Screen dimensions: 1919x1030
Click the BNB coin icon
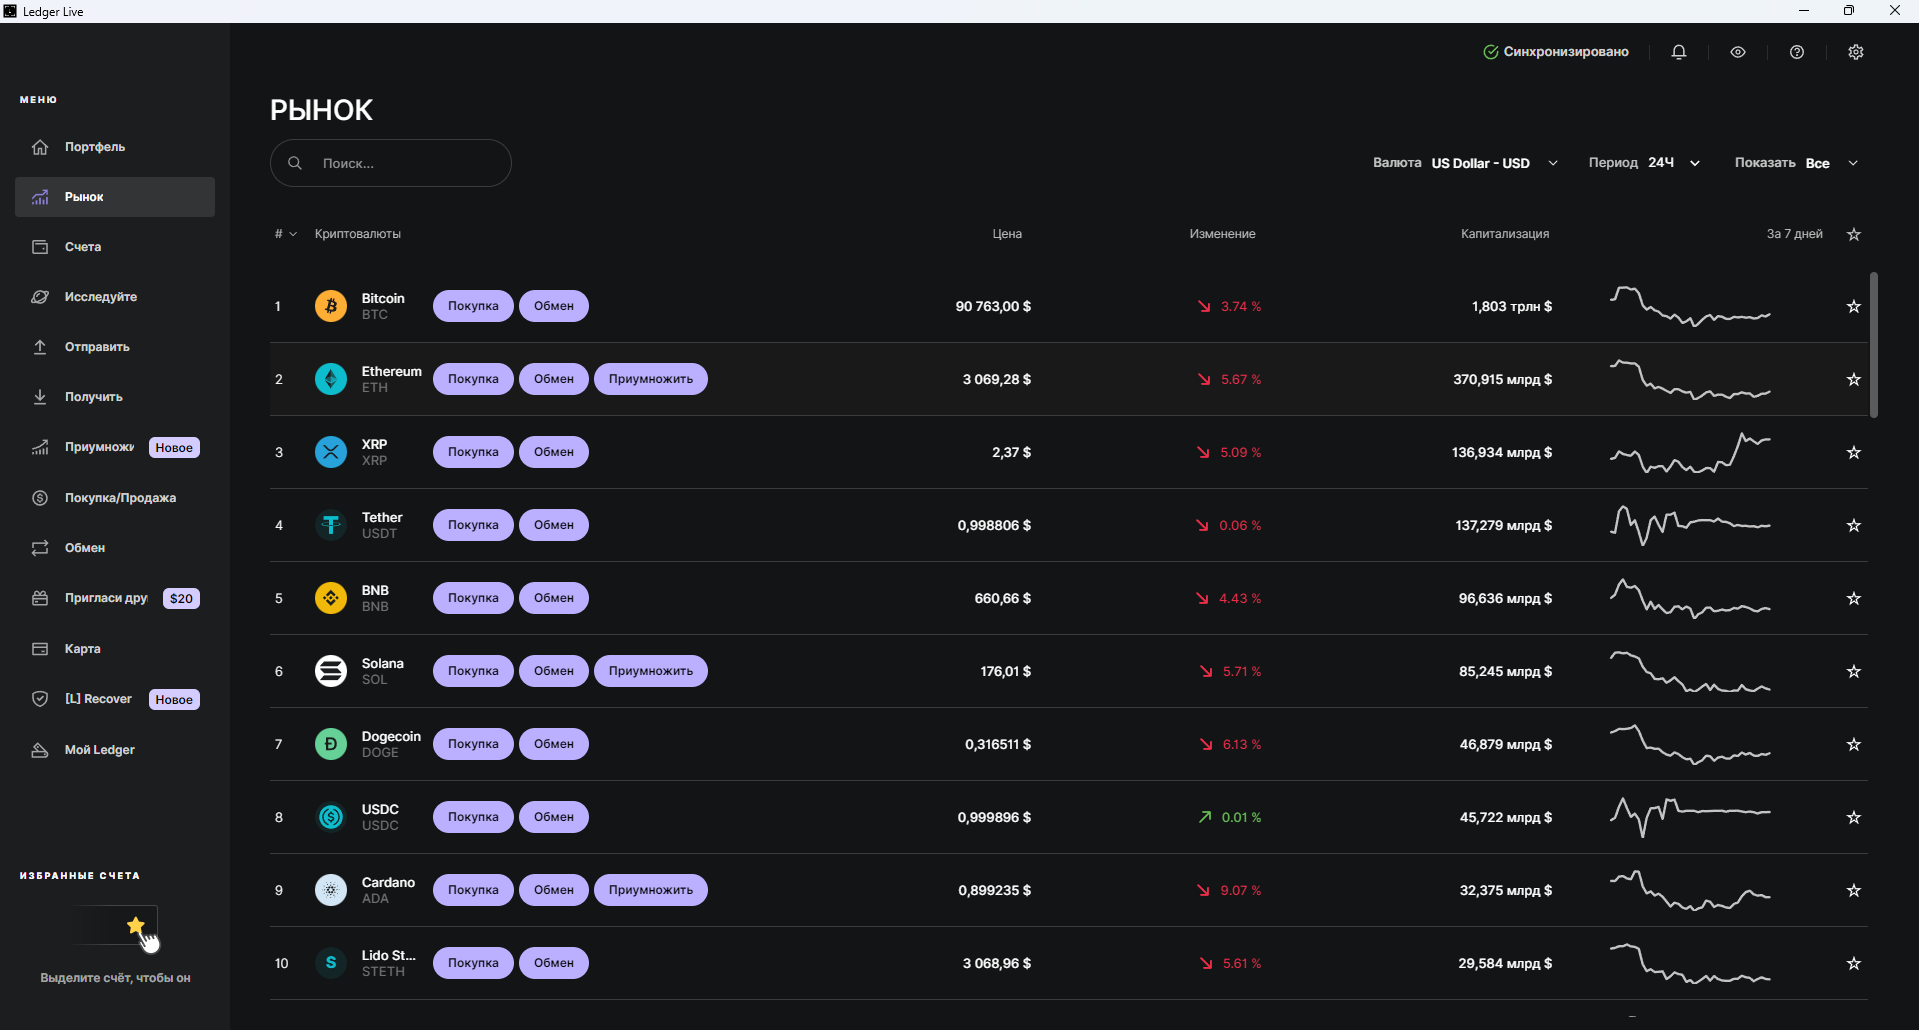click(x=331, y=598)
